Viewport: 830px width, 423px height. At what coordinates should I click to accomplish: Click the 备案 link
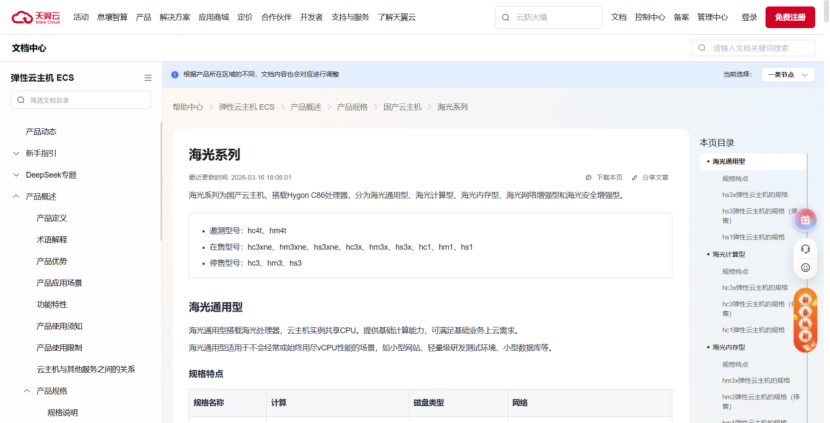(x=681, y=17)
